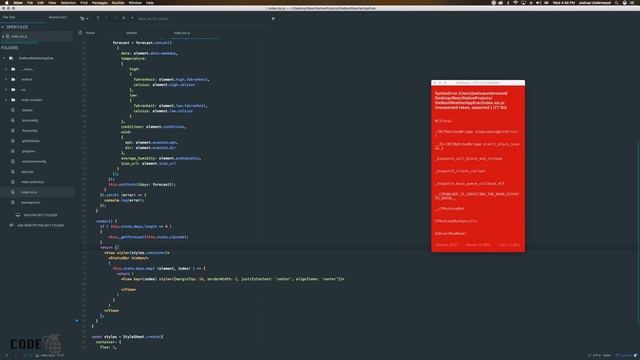Viewport: 640px width, 360px height.
Task: Select index.ios.js in the folder tree
Action: click(37, 192)
